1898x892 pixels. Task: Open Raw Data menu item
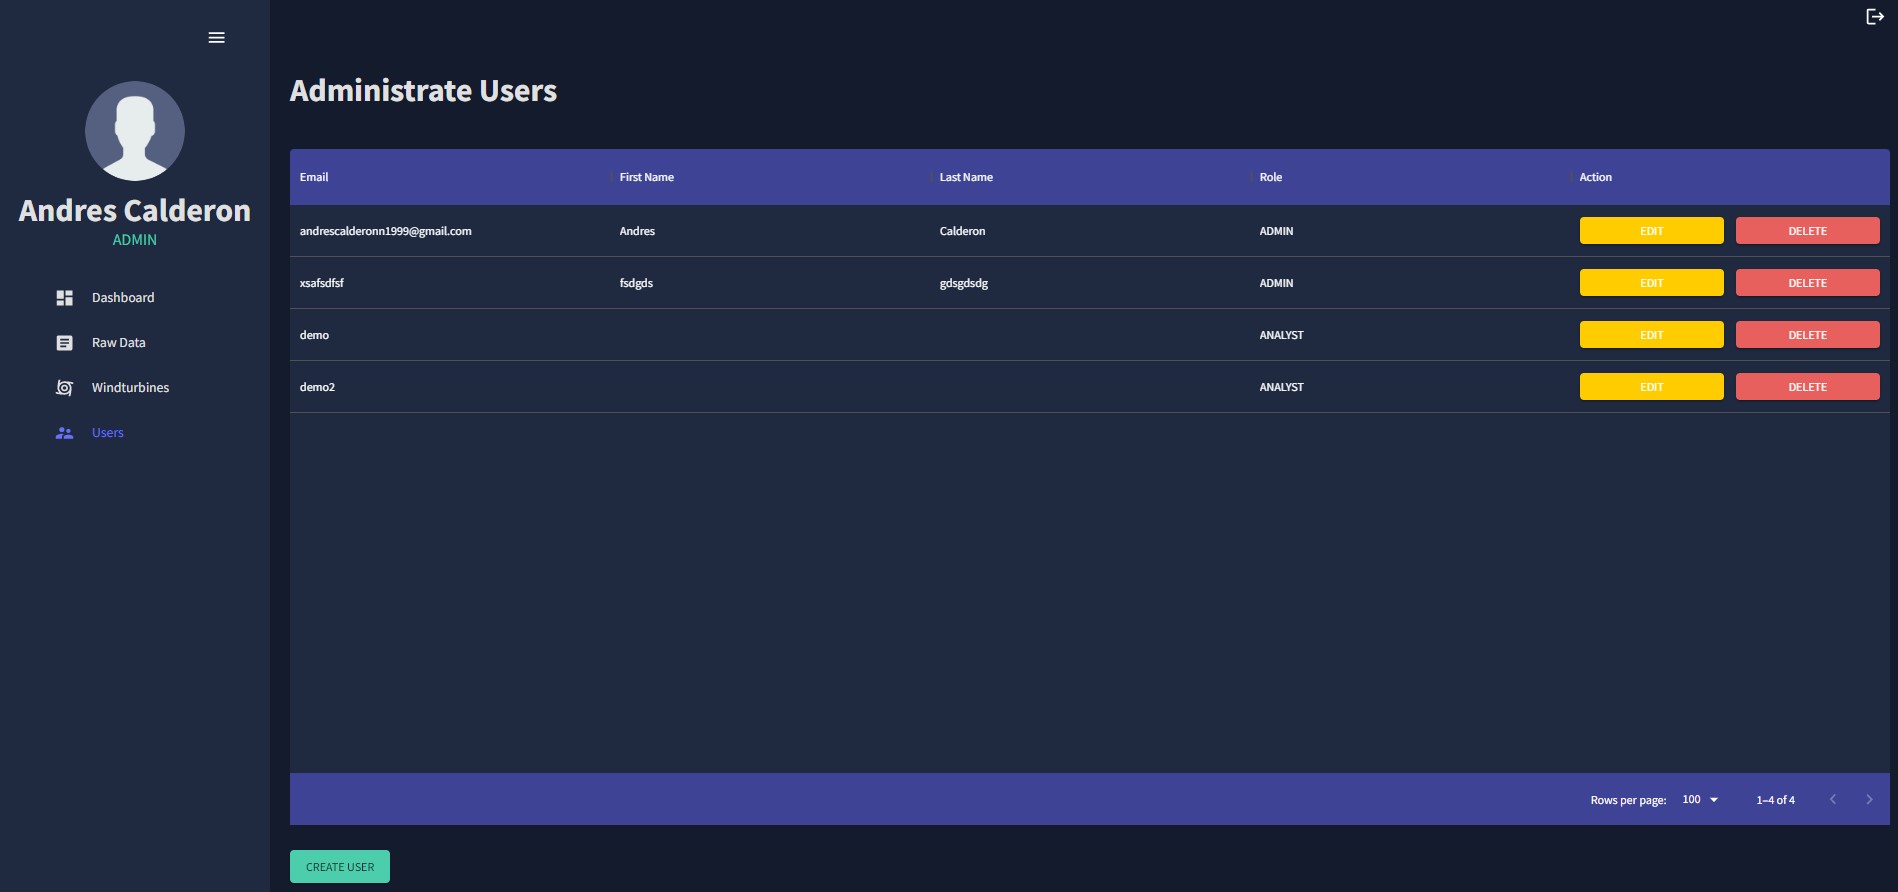135,343
